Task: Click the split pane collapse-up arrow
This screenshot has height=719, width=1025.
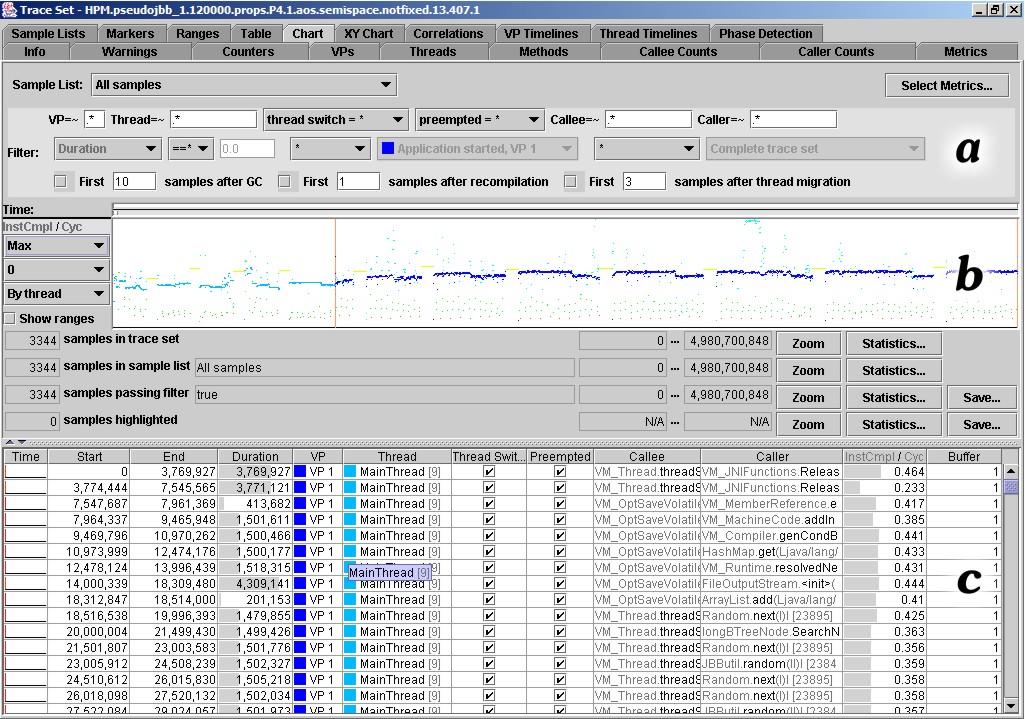Action: coord(10,442)
